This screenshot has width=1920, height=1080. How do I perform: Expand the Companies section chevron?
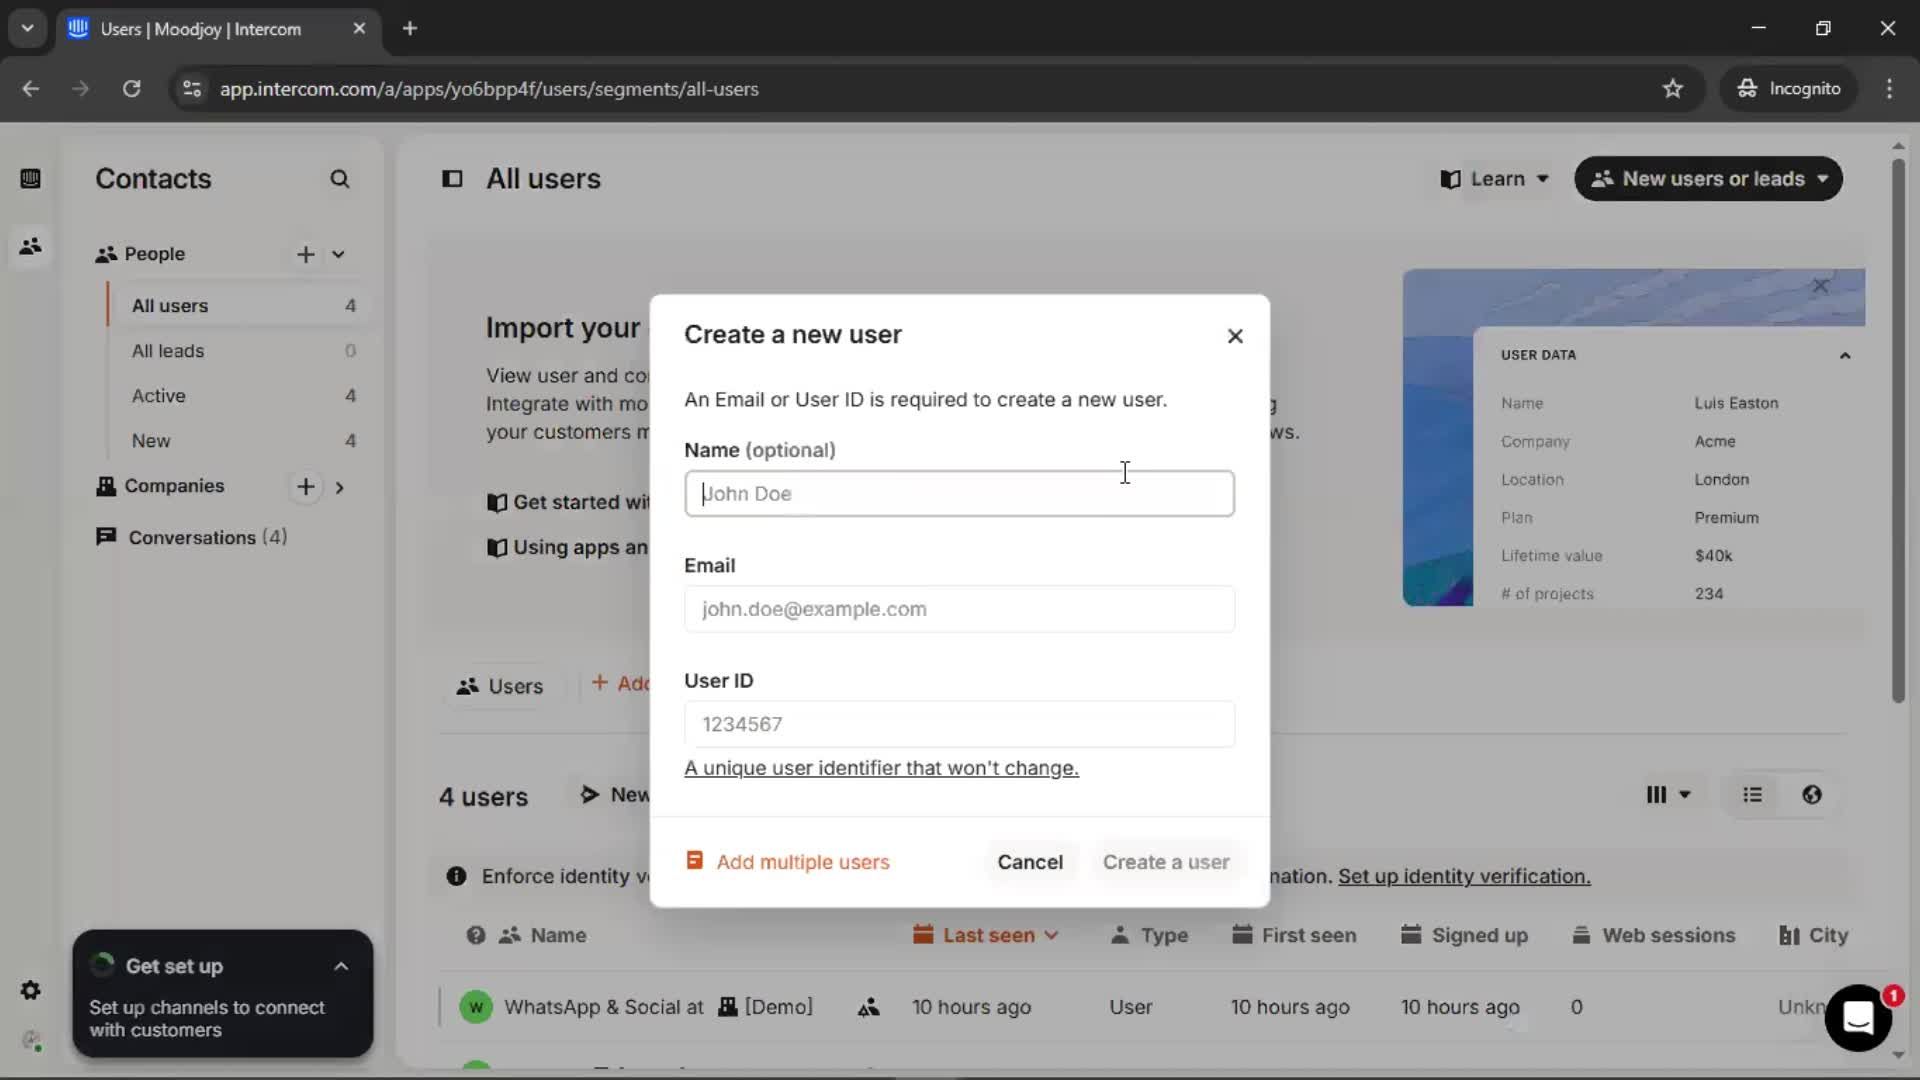pos(340,487)
